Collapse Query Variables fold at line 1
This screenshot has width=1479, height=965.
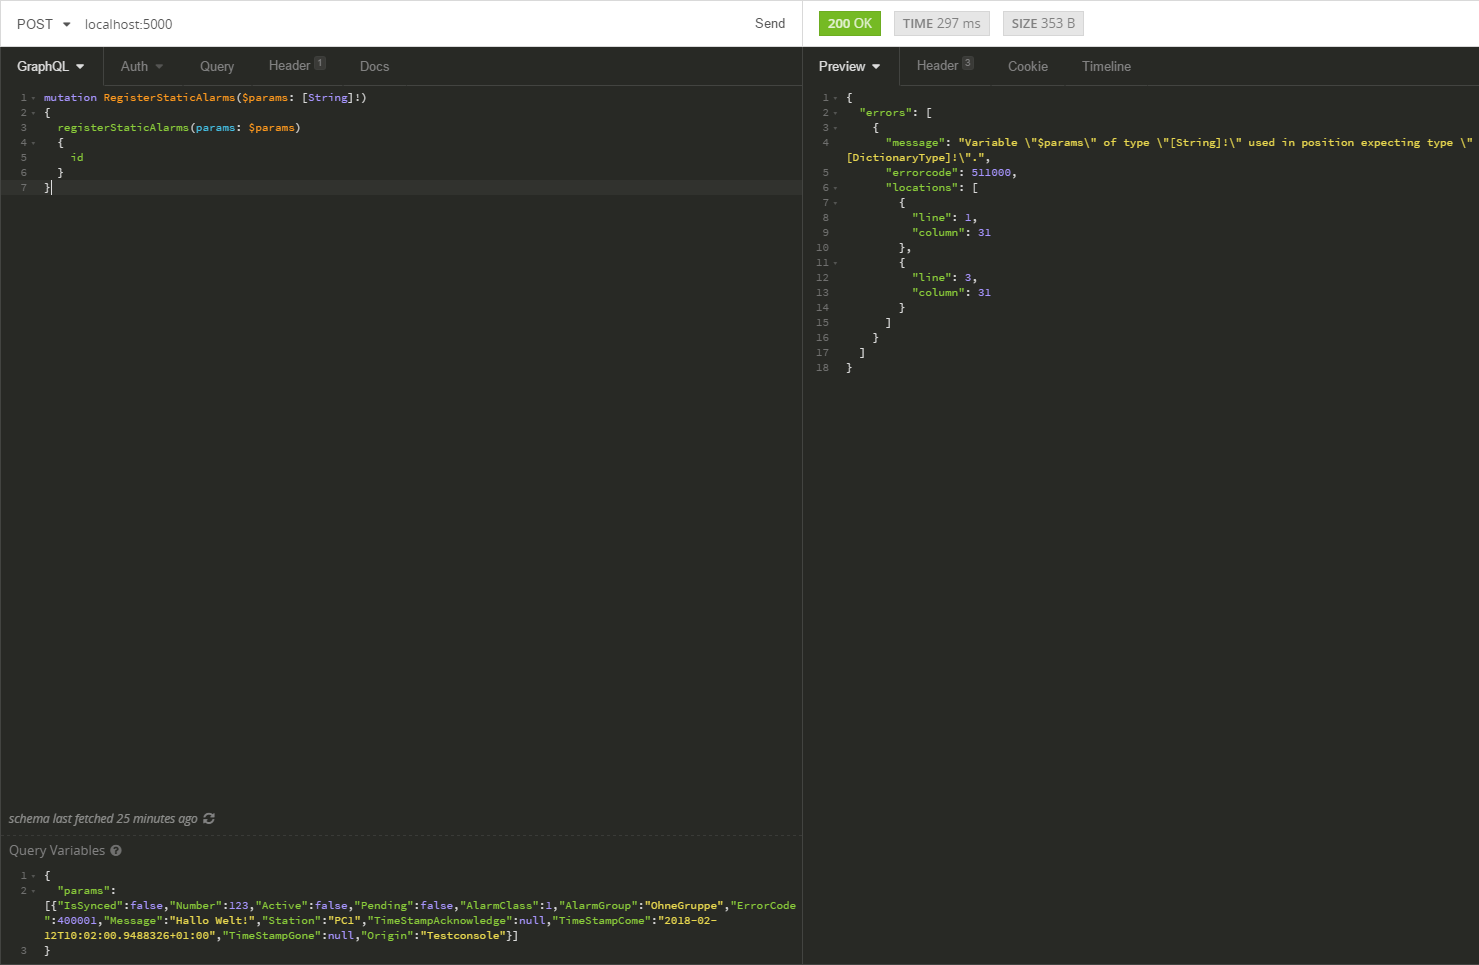33,876
